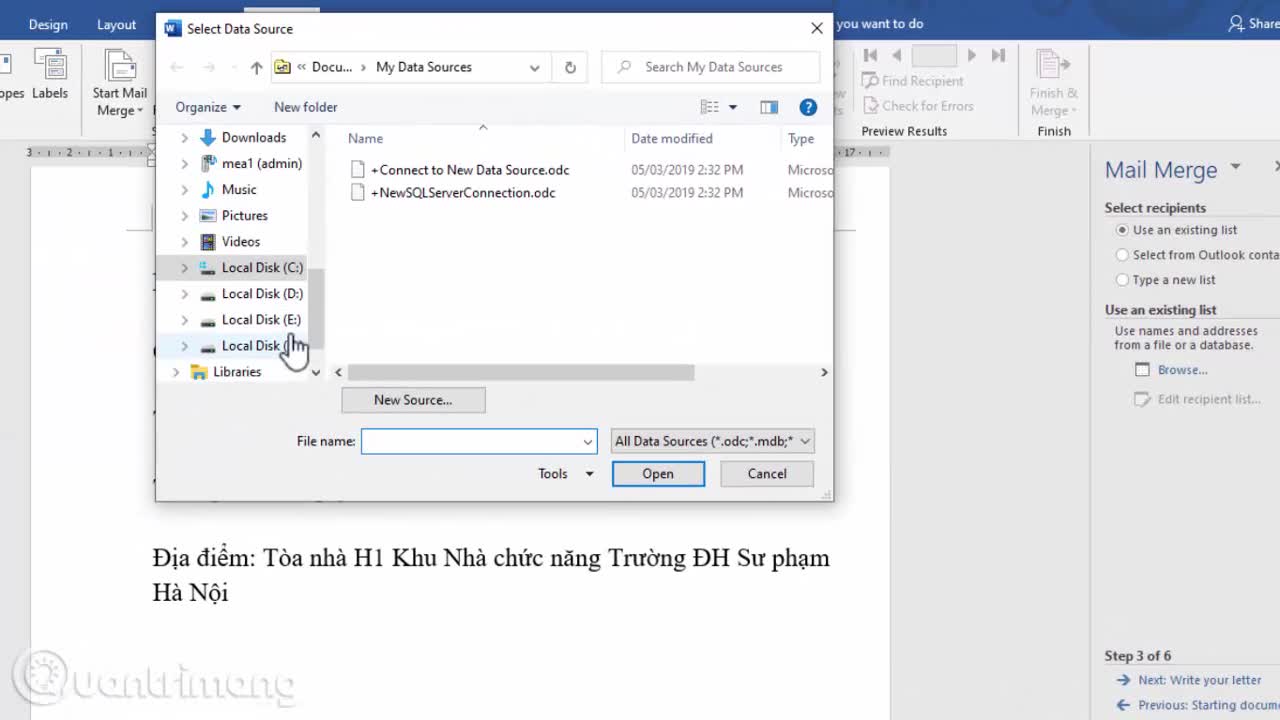Sort by Date modified column header
This screenshot has width=1280, height=720.
[672, 139]
